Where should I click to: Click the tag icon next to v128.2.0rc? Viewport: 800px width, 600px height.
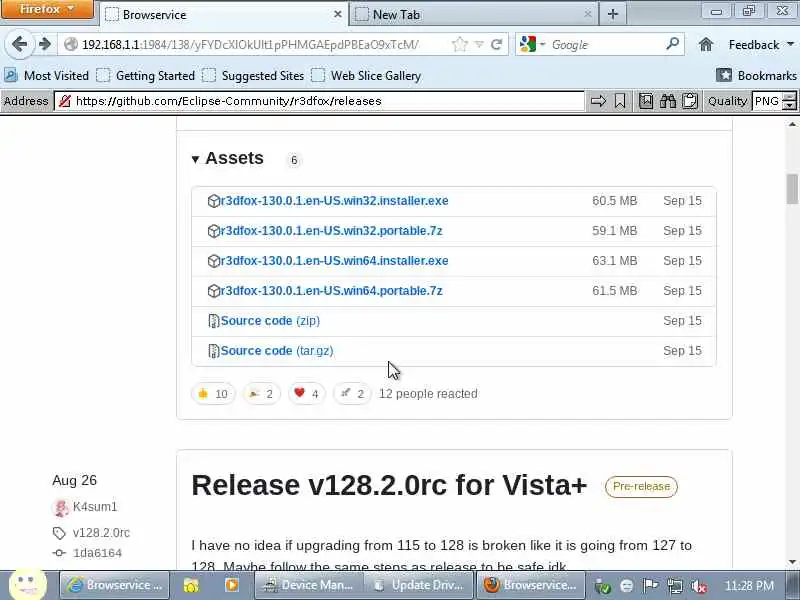click(x=59, y=533)
